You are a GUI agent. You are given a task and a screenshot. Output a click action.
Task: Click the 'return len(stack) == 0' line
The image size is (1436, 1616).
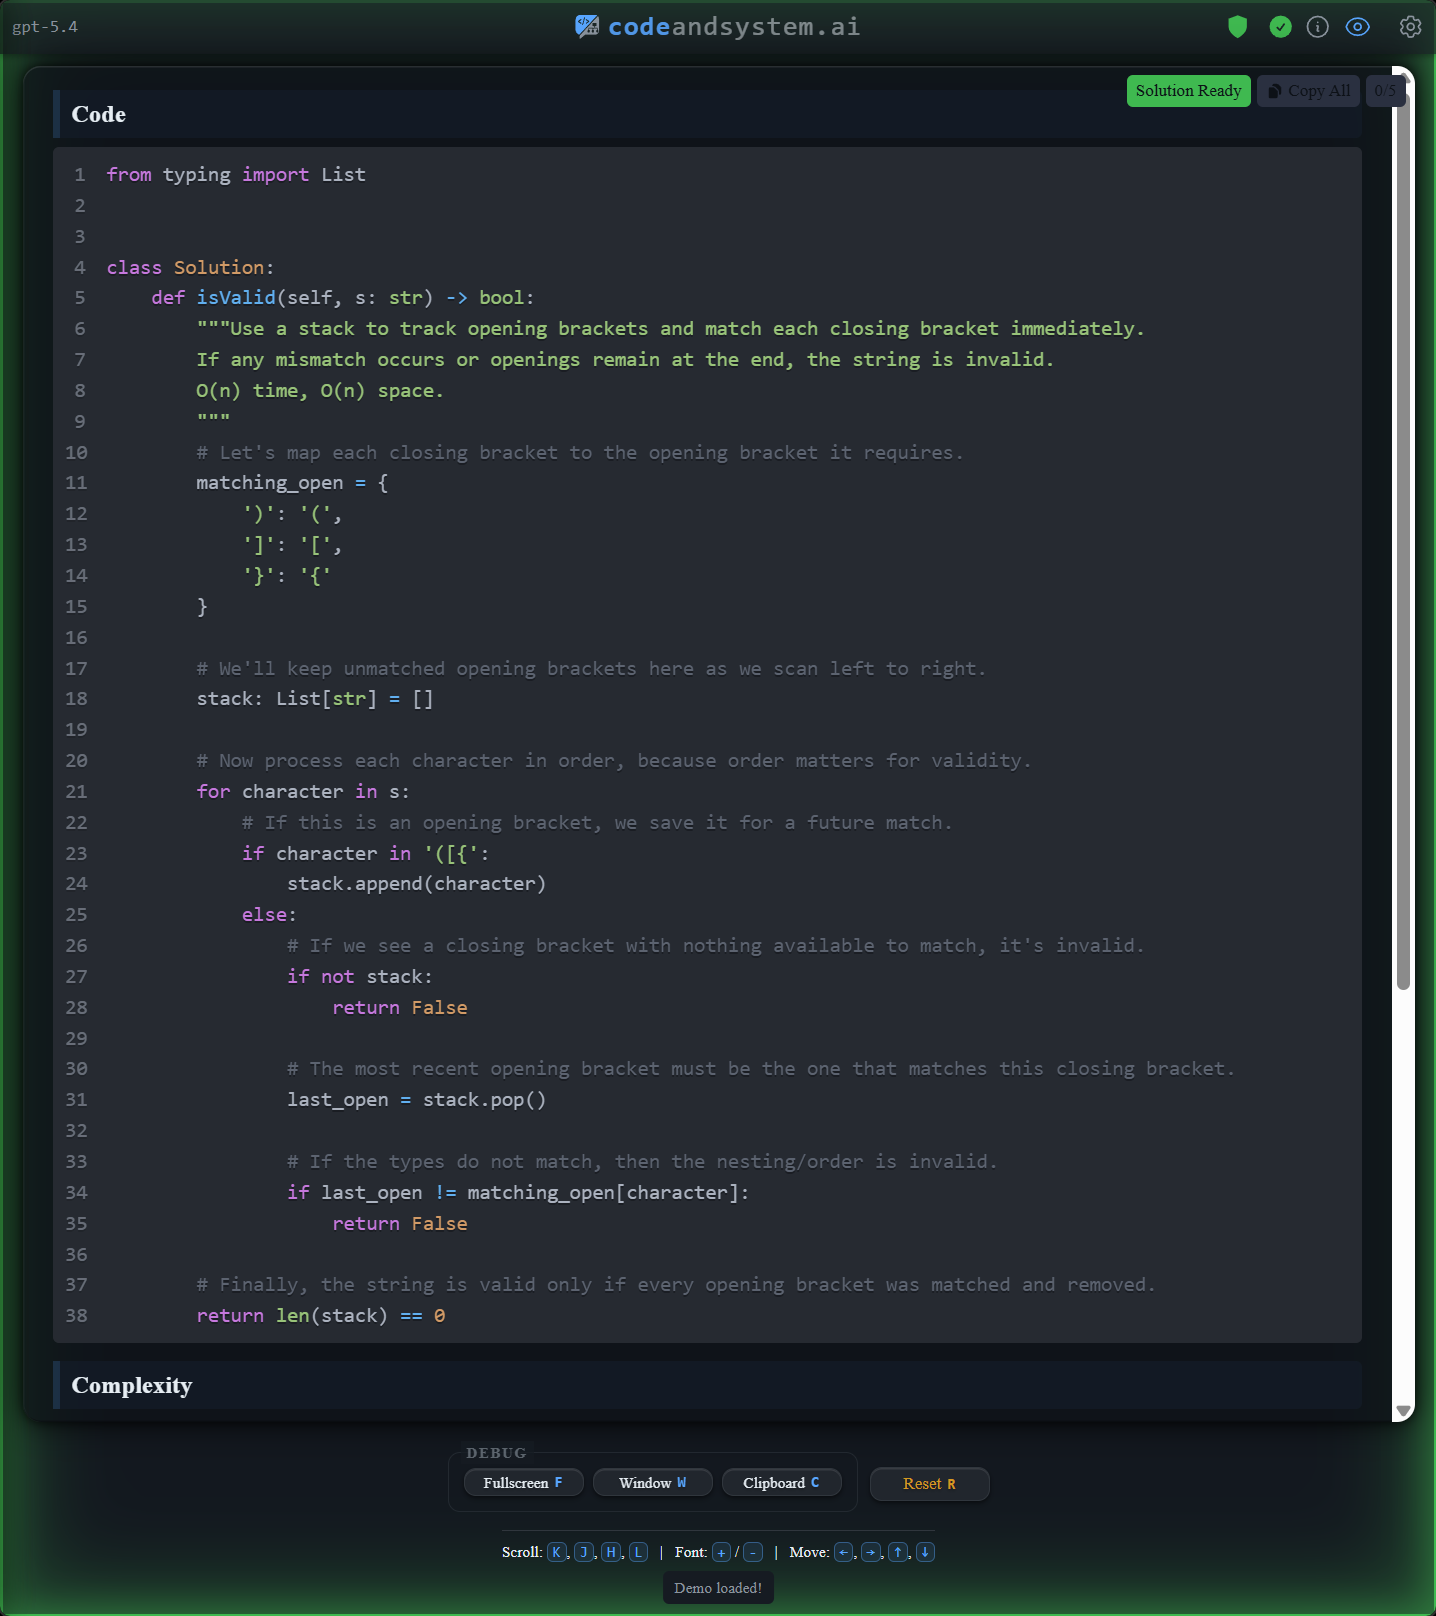[321, 1316]
